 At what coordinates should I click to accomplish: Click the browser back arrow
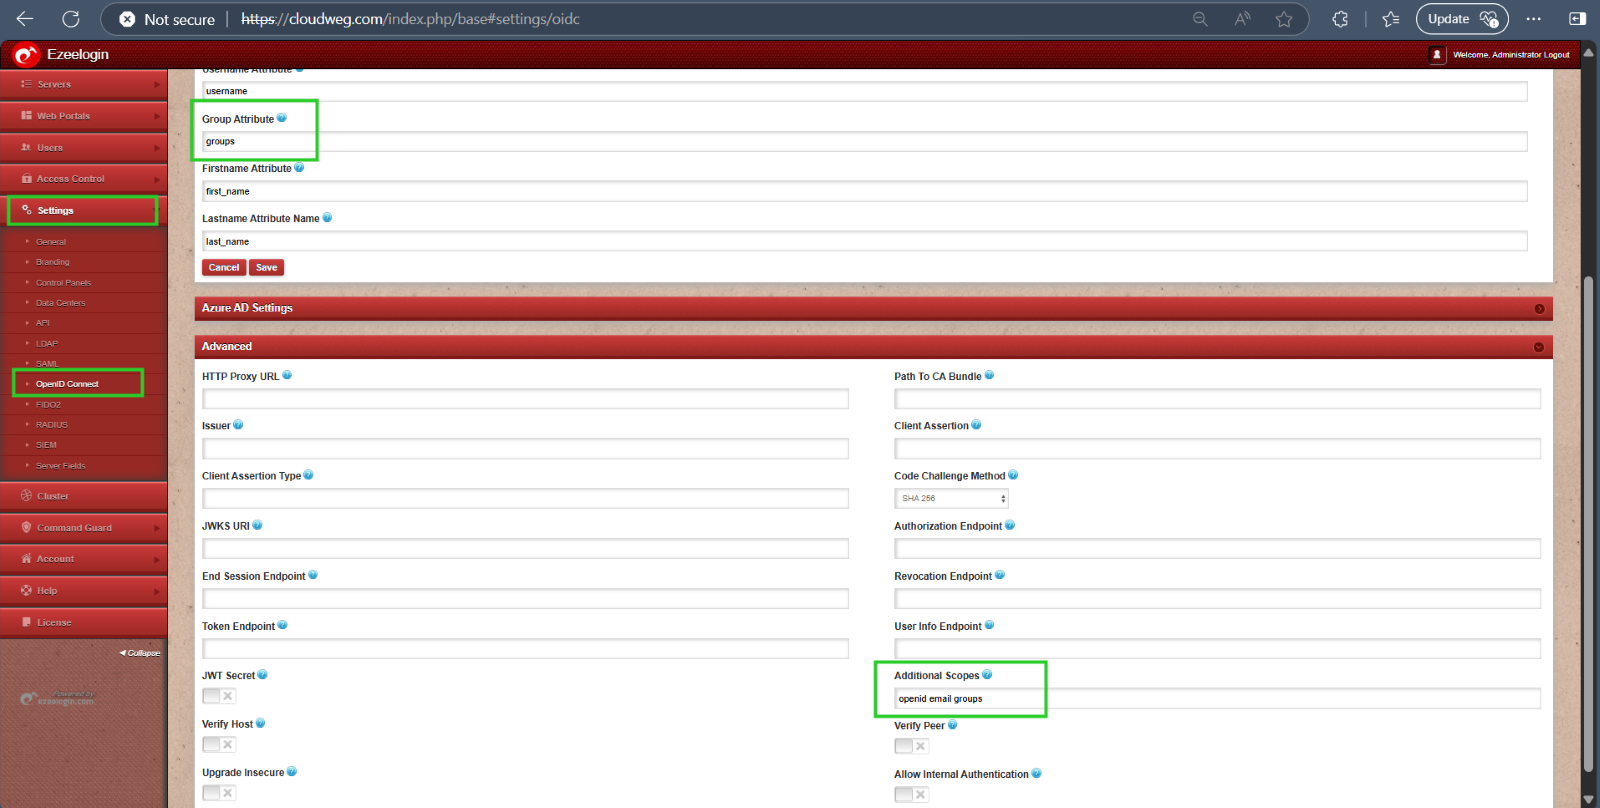point(25,19)
